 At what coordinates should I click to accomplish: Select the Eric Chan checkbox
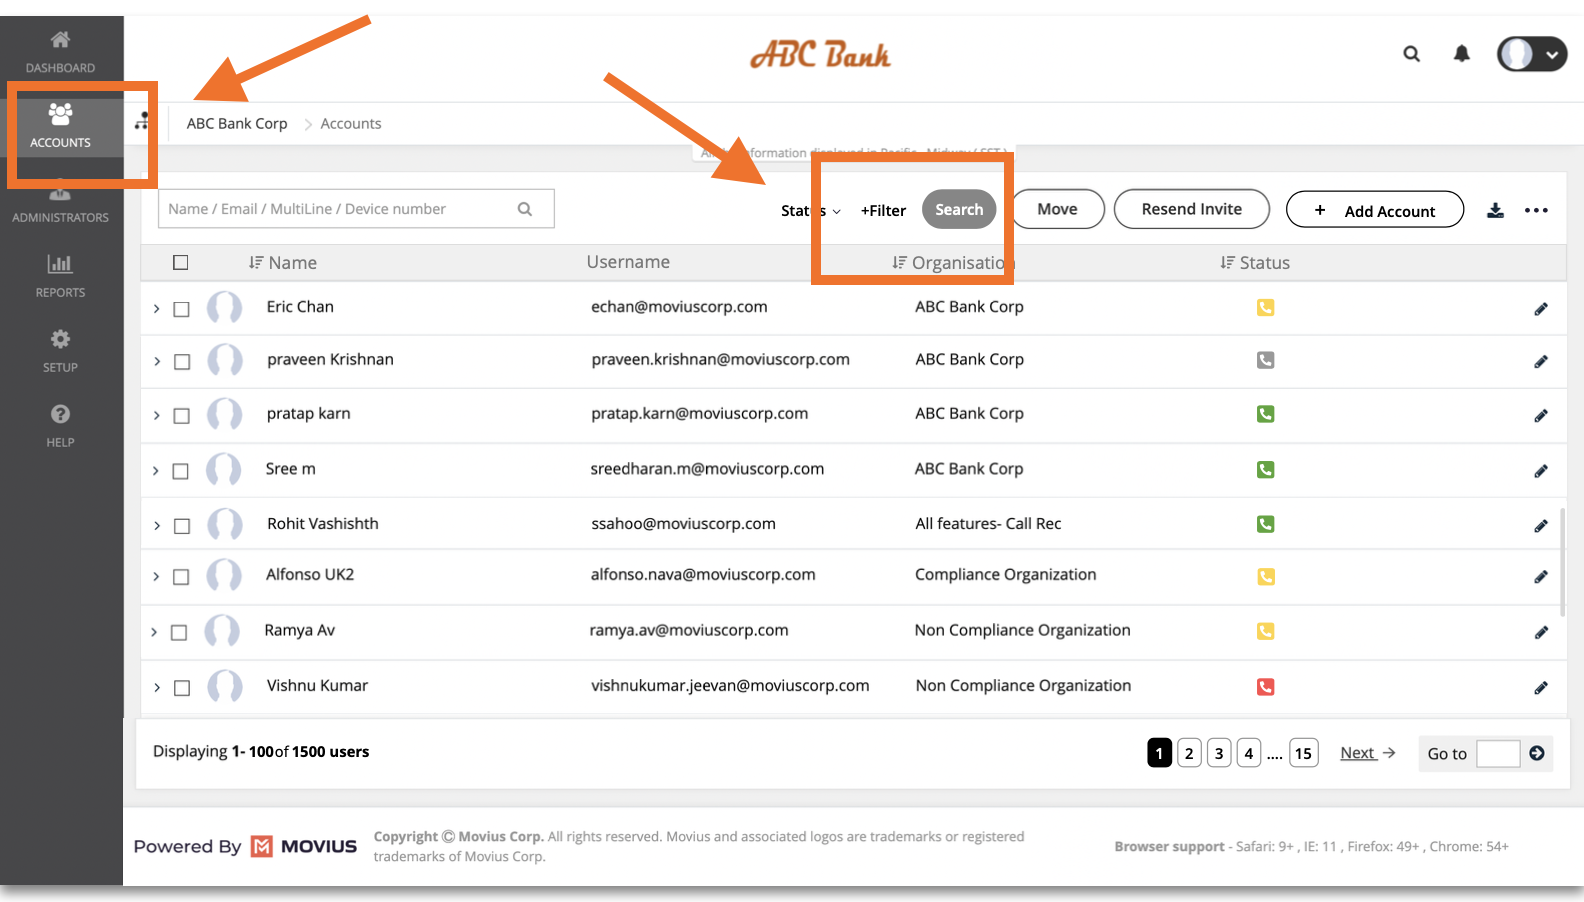coord(182,310)
